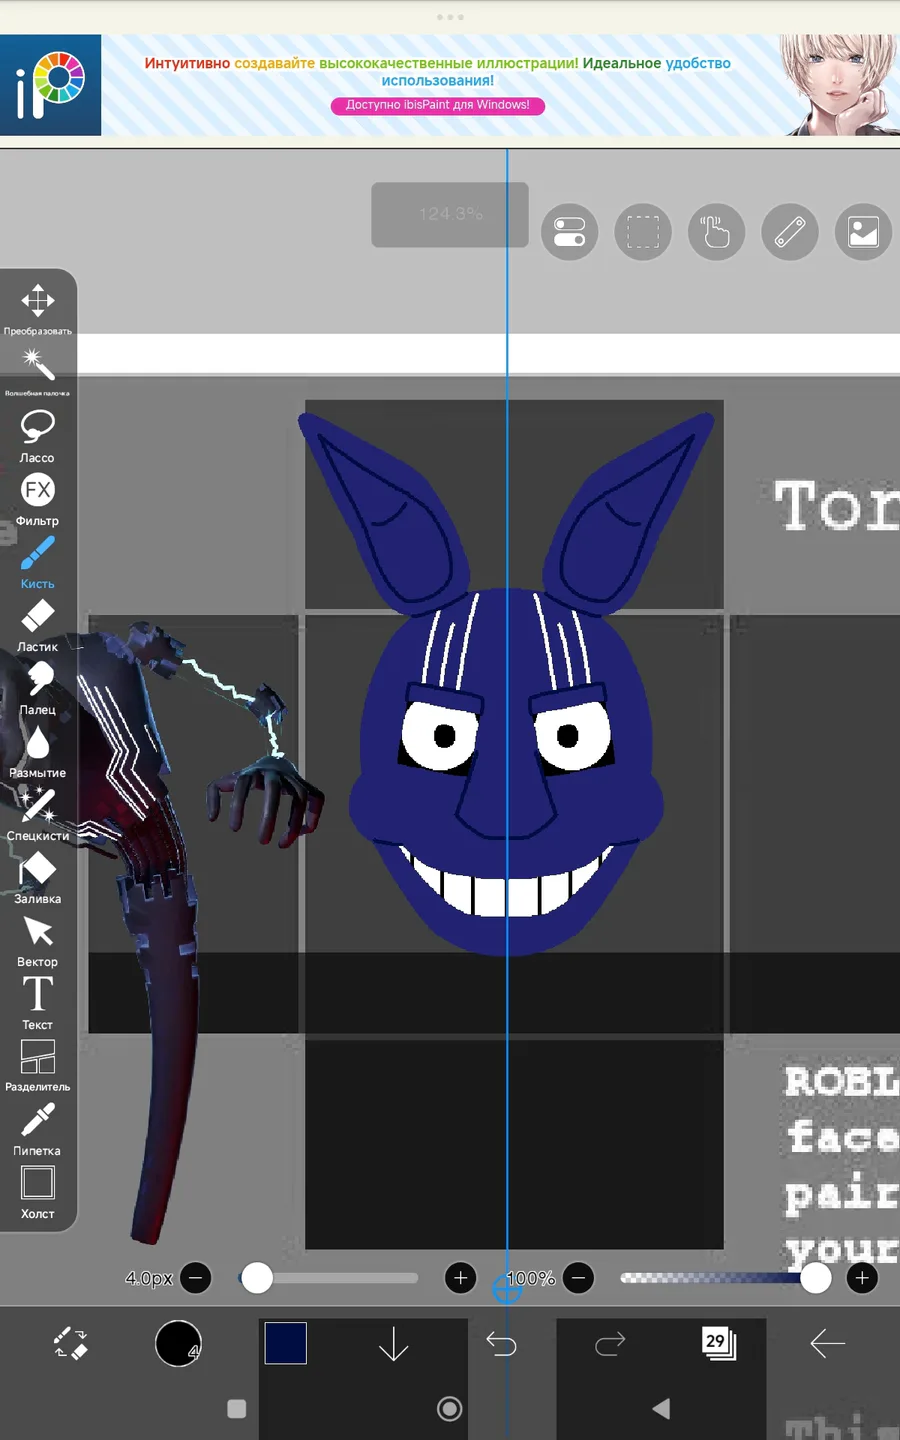Pick the Eraser tool (Ластик)
The image size is (900, 1440).
pos(38,625)
